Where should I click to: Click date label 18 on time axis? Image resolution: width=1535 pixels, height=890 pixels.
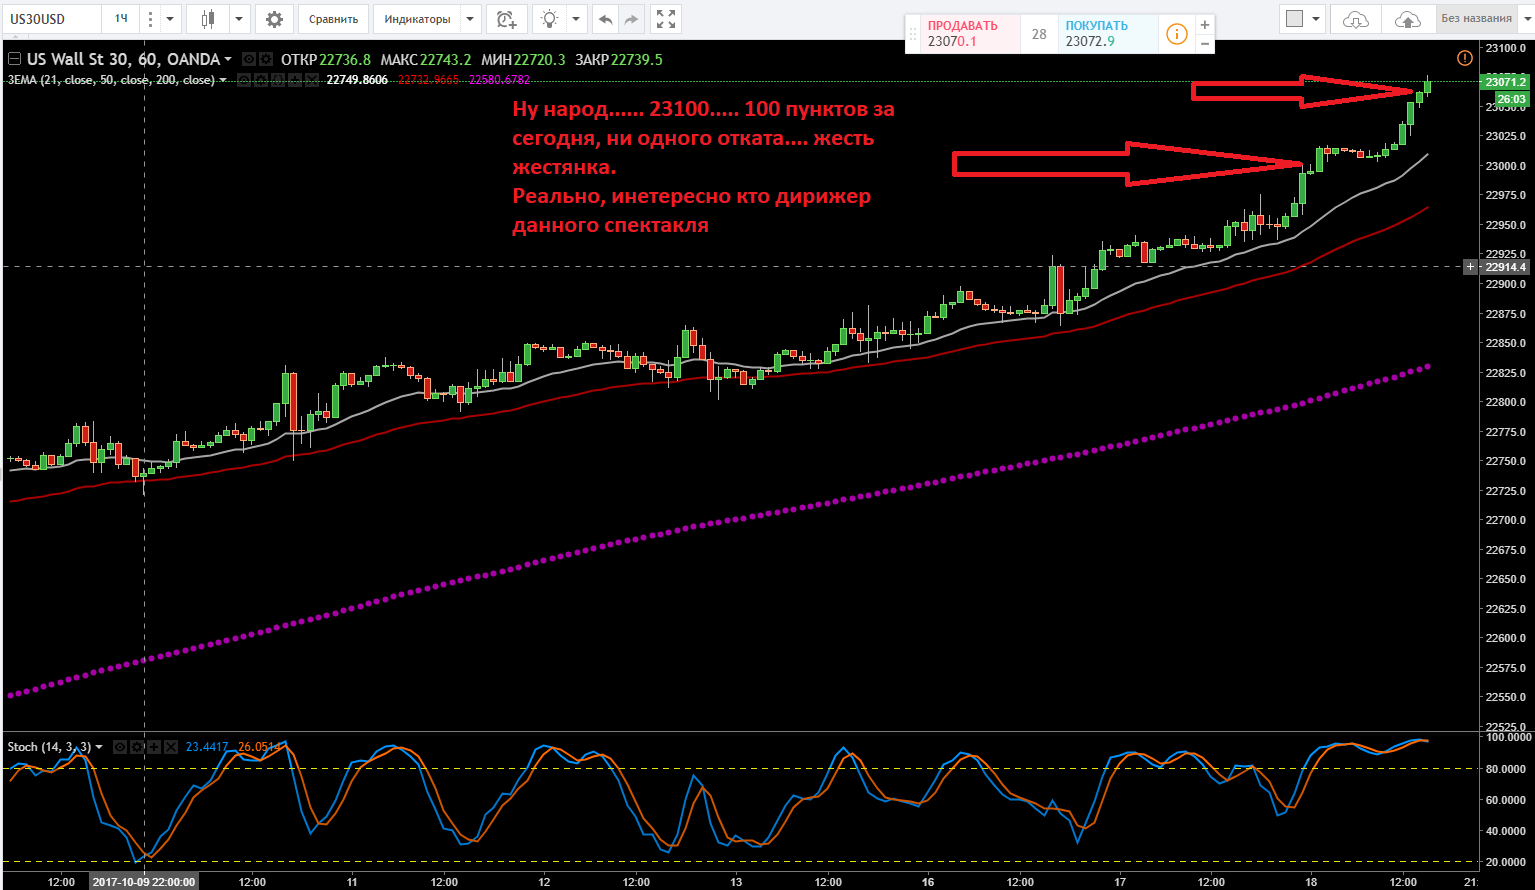(1311, 882)
